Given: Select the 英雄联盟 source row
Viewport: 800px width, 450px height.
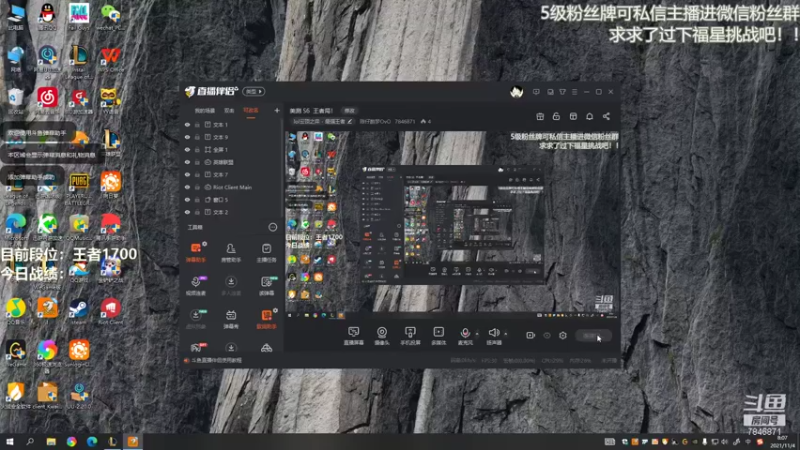Looking at the screenshot, I should (232, 162).
